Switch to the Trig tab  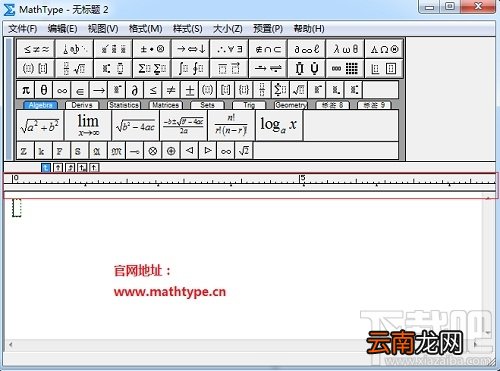click(x=249, y=105)
